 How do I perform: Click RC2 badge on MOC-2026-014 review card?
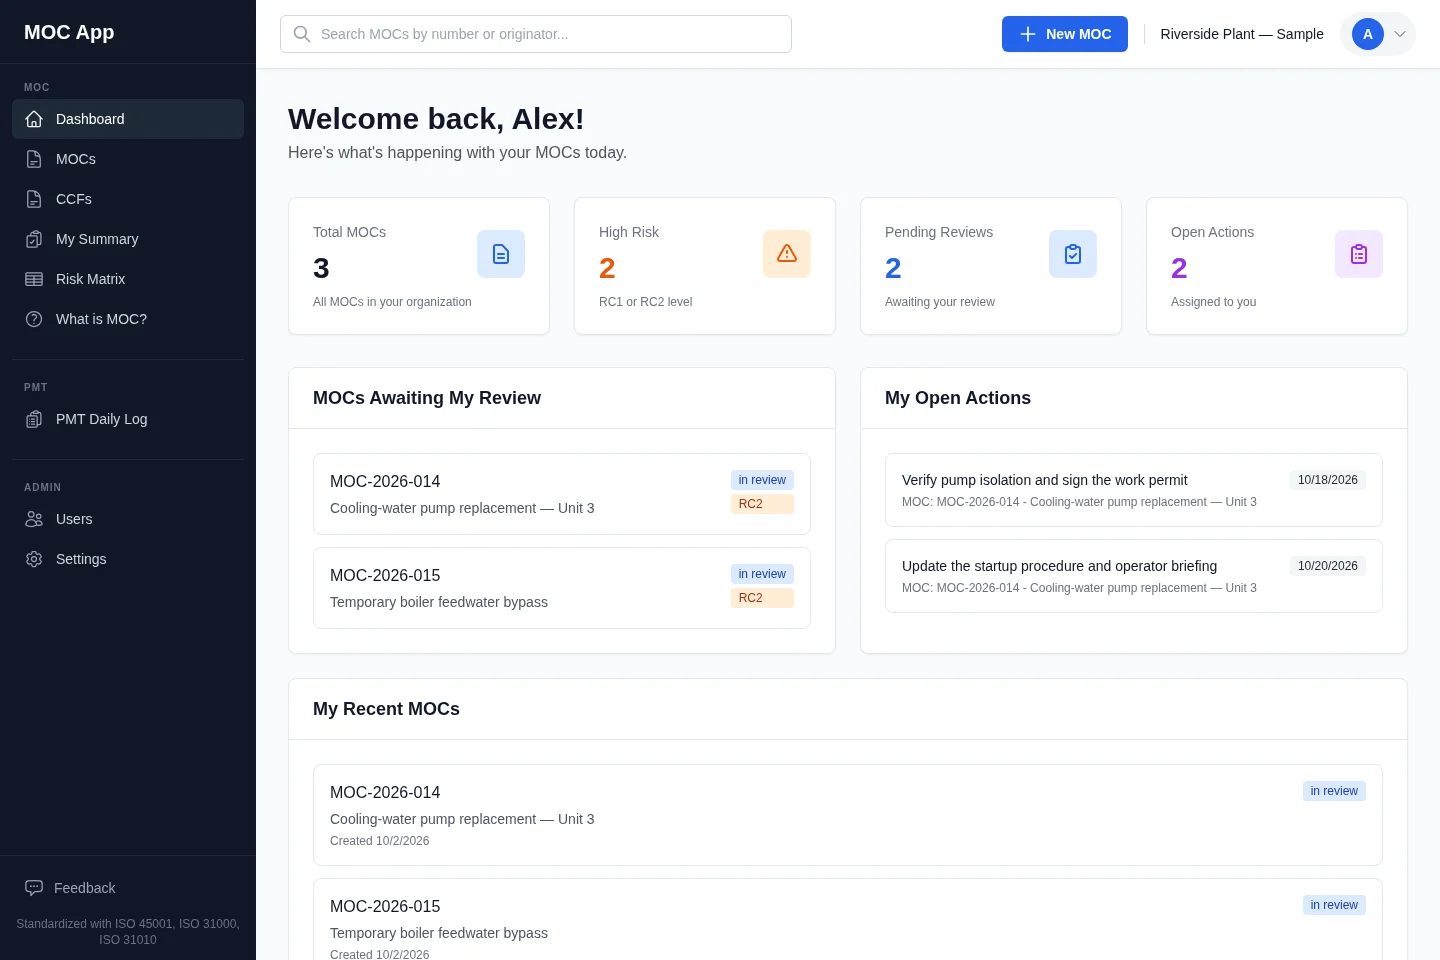coord(762,504)
